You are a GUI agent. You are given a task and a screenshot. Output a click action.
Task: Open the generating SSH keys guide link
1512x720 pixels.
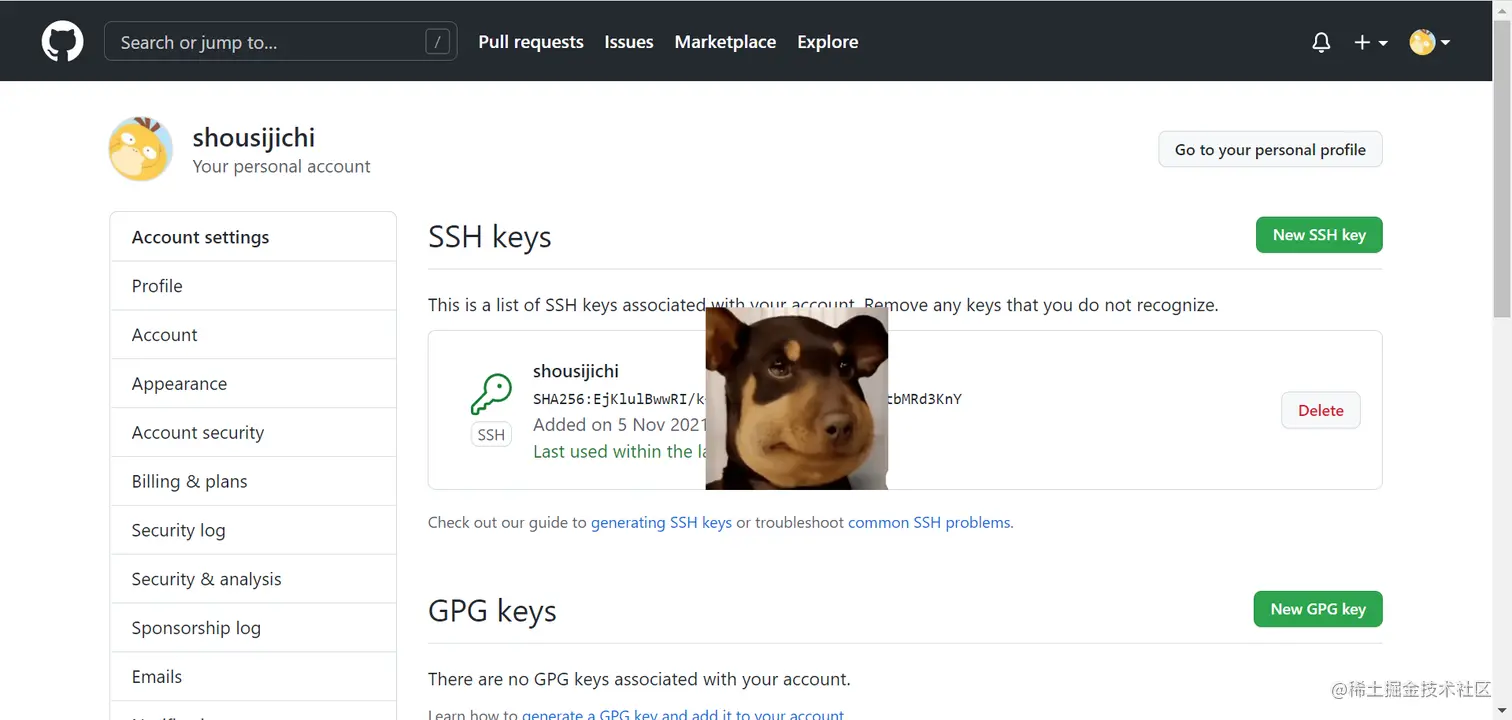click(x=662, y=522)
